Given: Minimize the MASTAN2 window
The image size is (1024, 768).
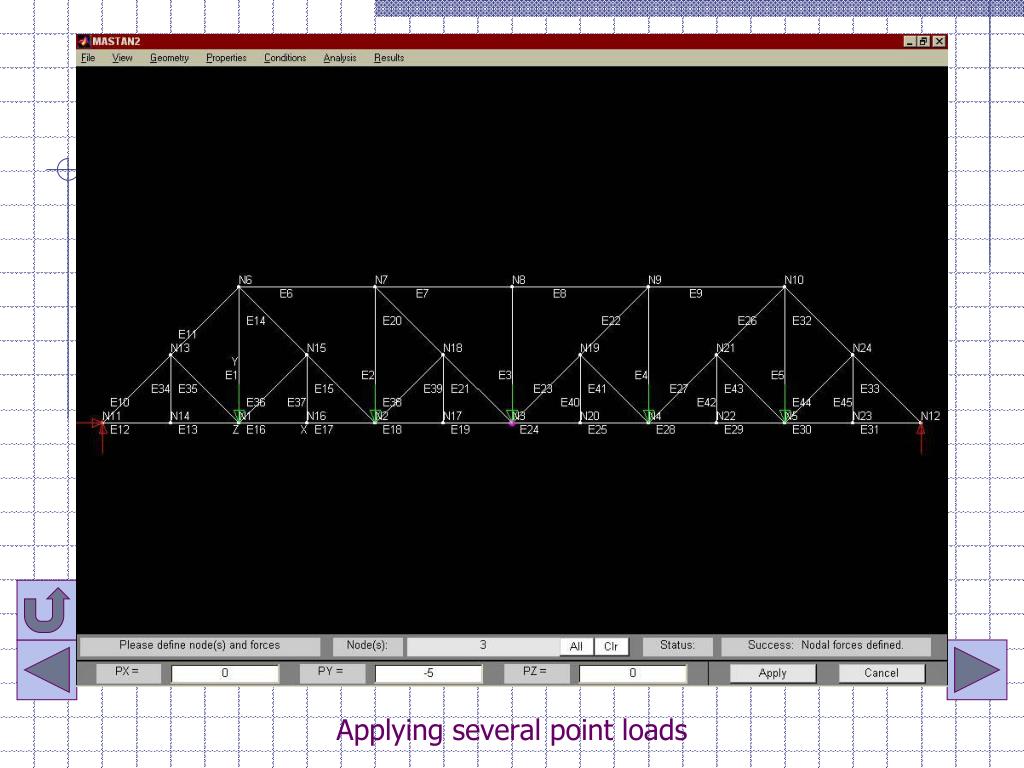Looking at the screenshot, I should (x=910, y=41).
